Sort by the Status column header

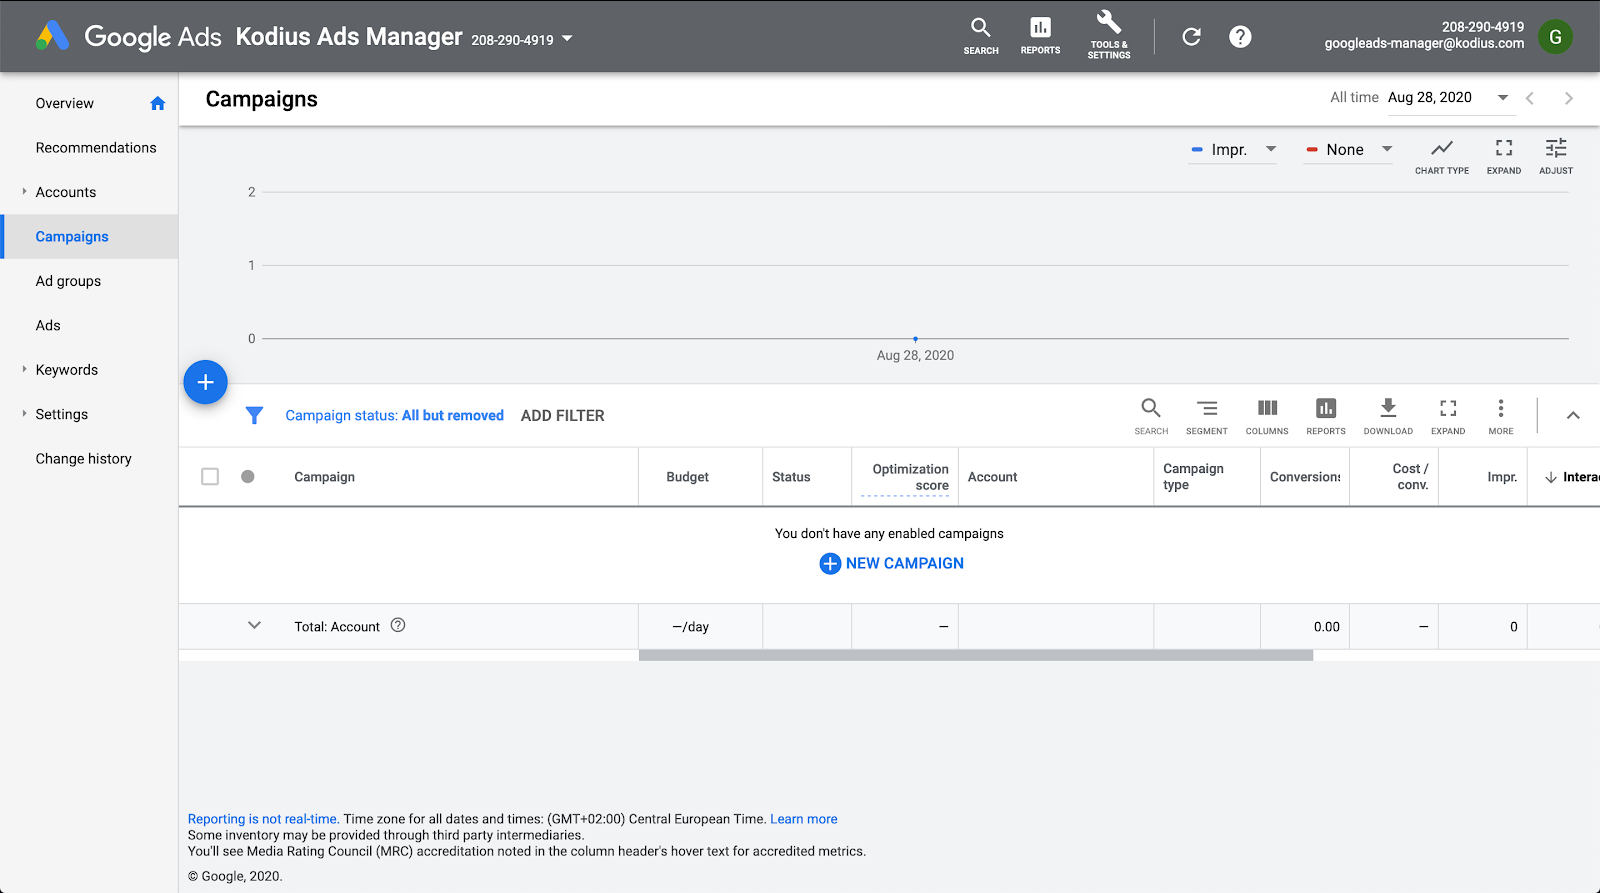[x=791, y=477]
